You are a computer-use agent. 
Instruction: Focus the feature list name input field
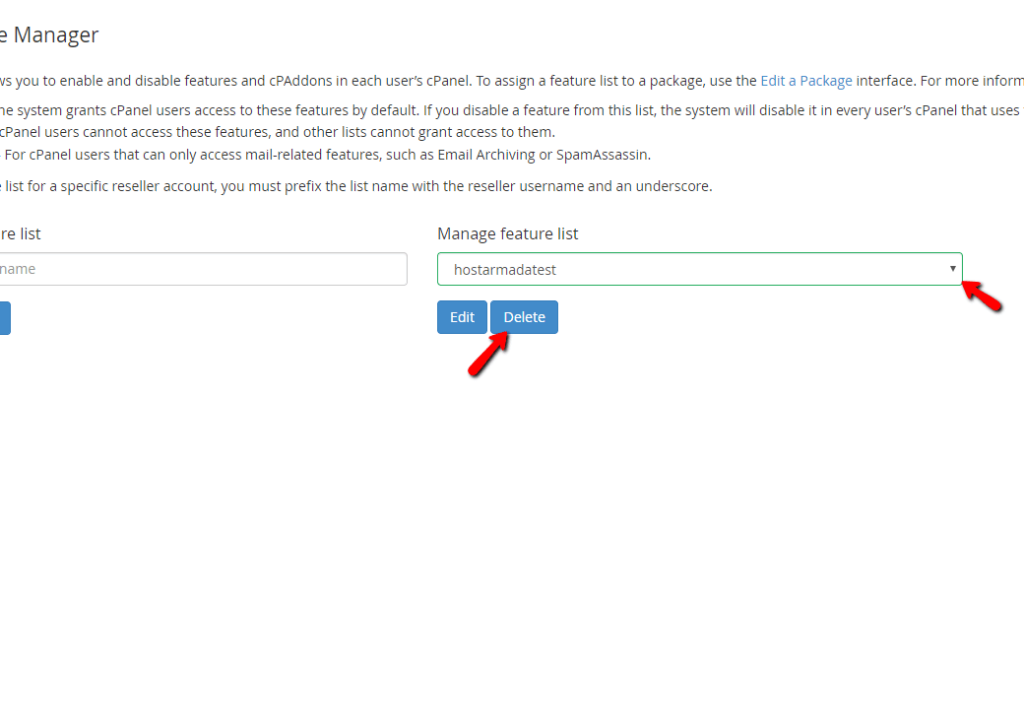pos(202,269)
